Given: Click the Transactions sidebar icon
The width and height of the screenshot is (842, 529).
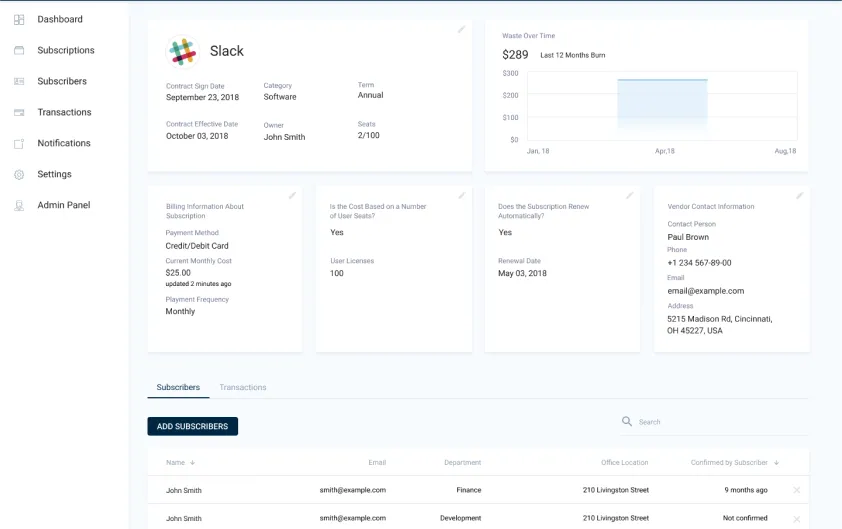Looking at the screenshot, I should [x=19, y=112].
